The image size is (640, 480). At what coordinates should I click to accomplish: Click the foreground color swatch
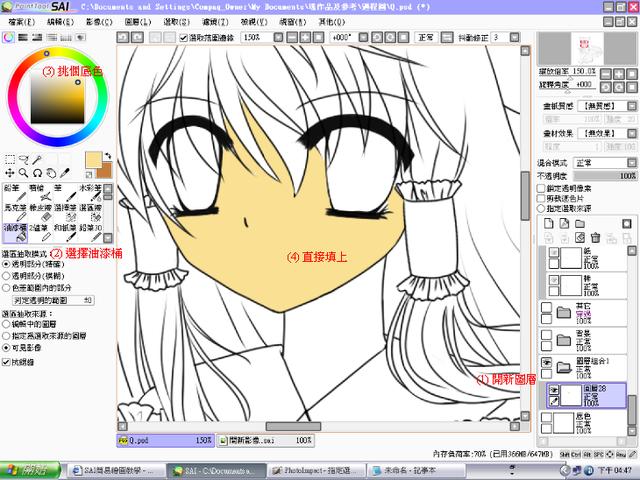click(x=93, y=160)
